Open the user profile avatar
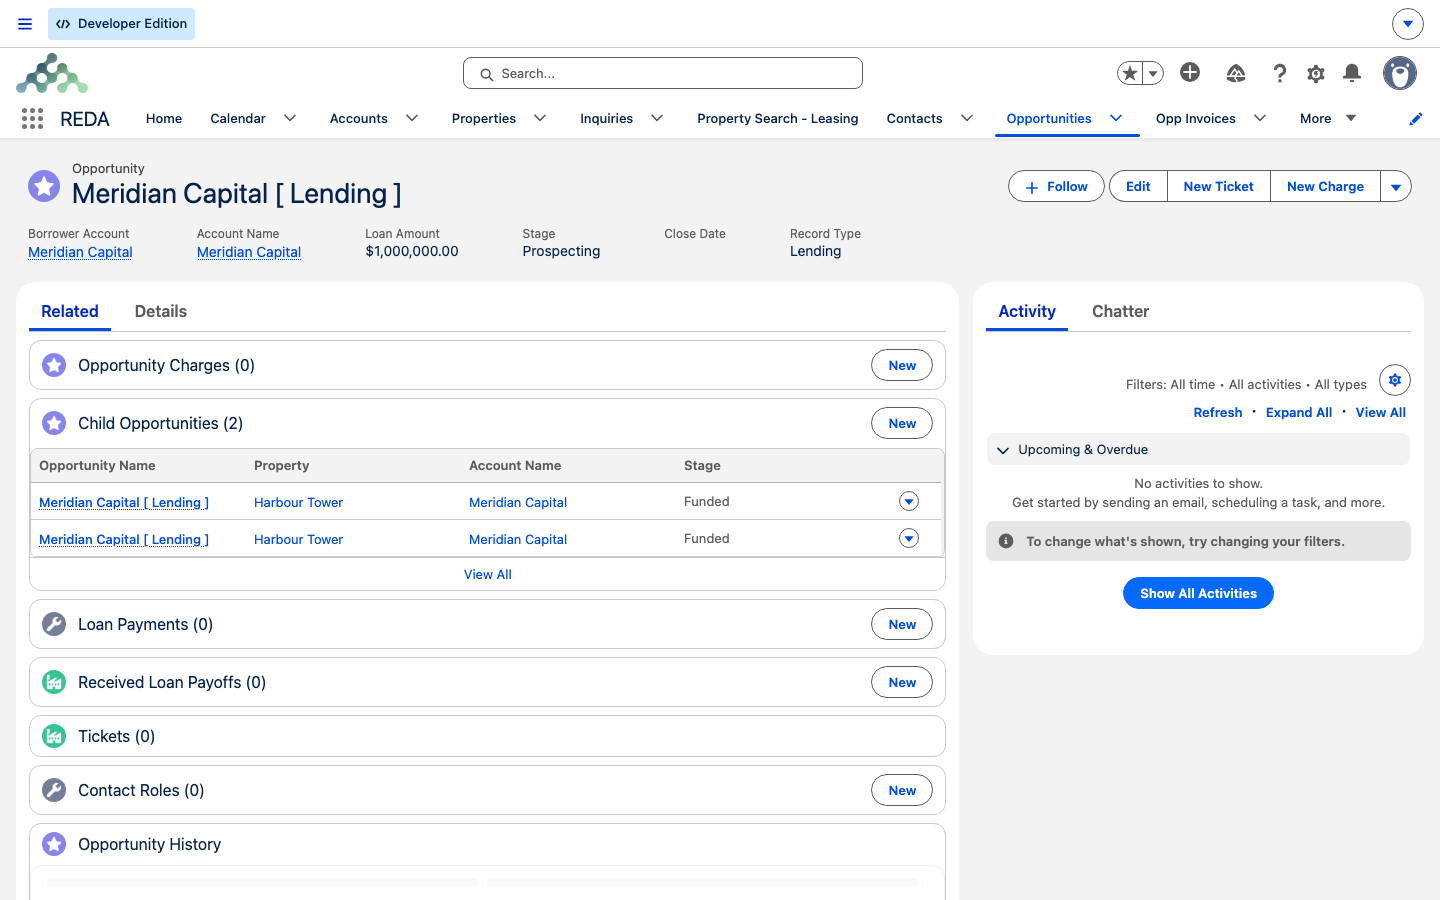The image size is (1440, 900). pyautogui.click(x=1400, y=73)
